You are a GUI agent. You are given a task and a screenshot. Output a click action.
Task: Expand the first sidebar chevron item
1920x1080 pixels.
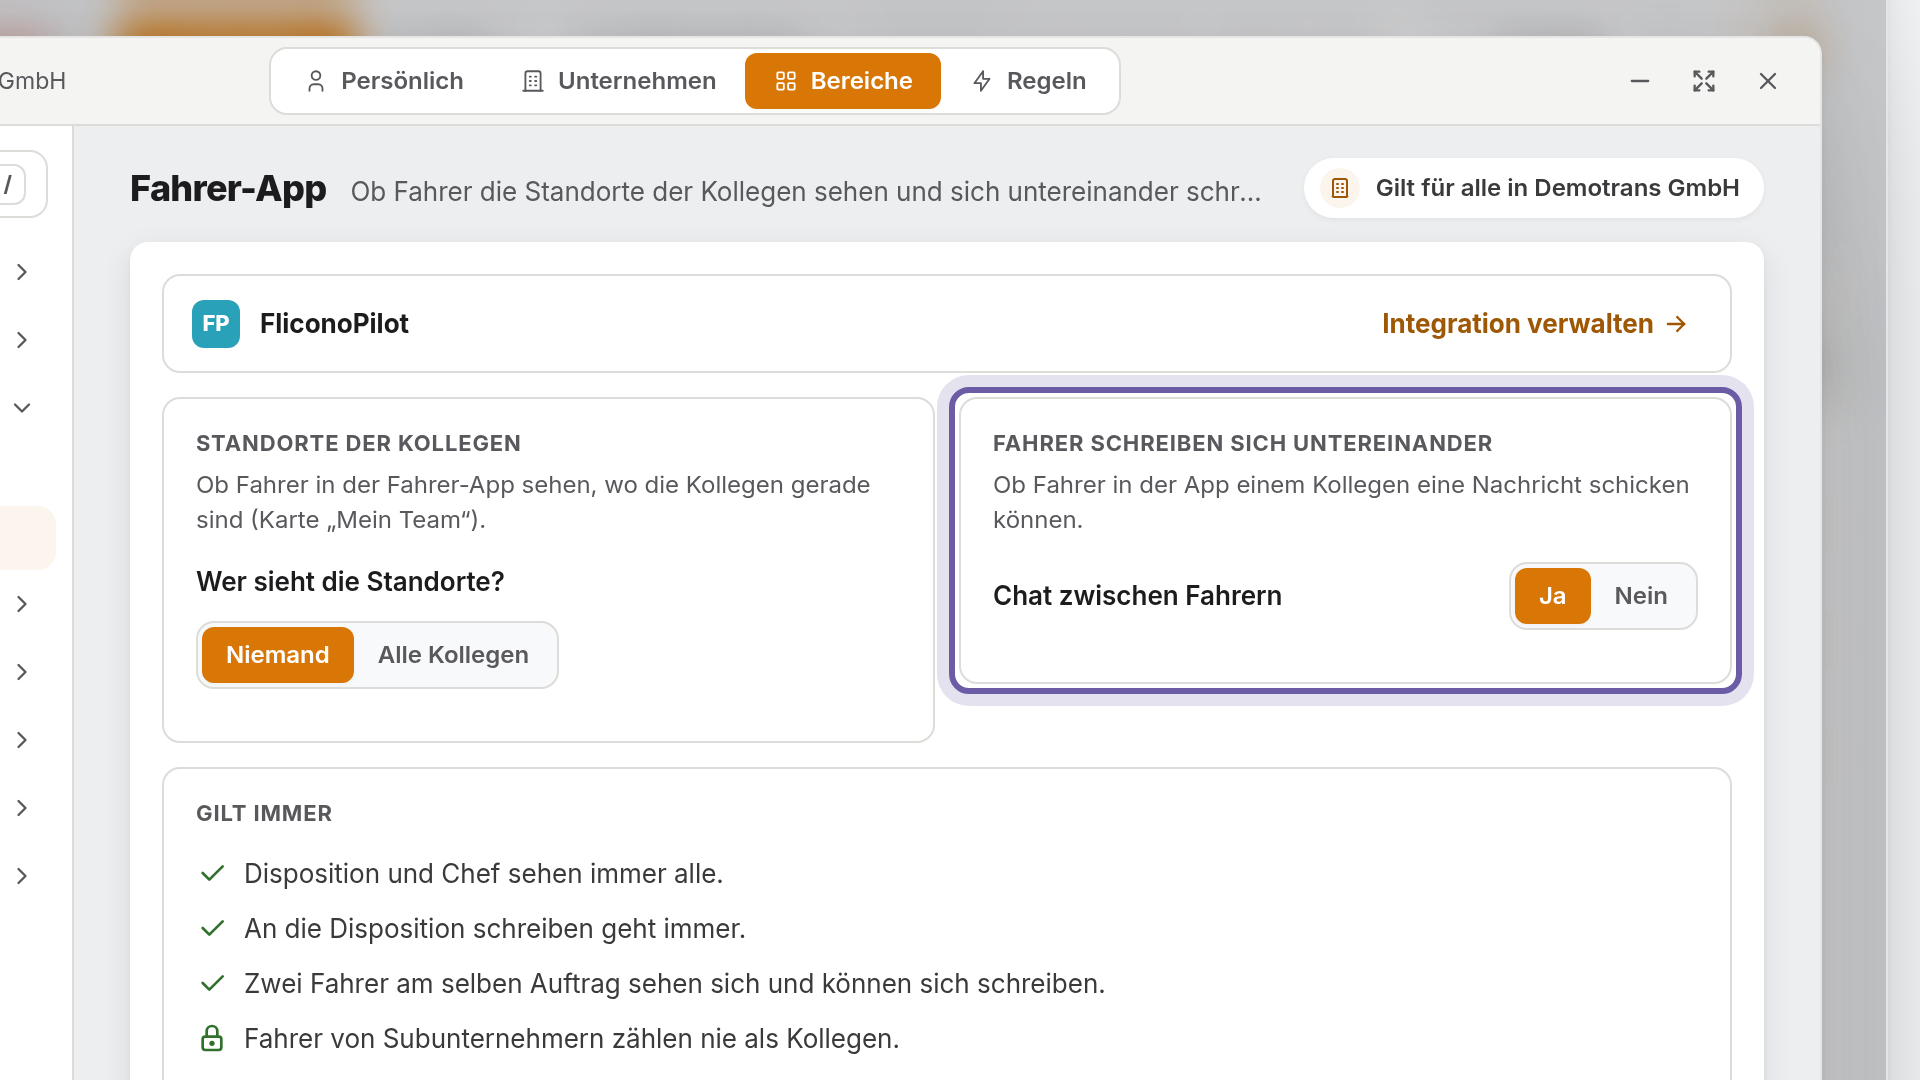click(22, 272)
